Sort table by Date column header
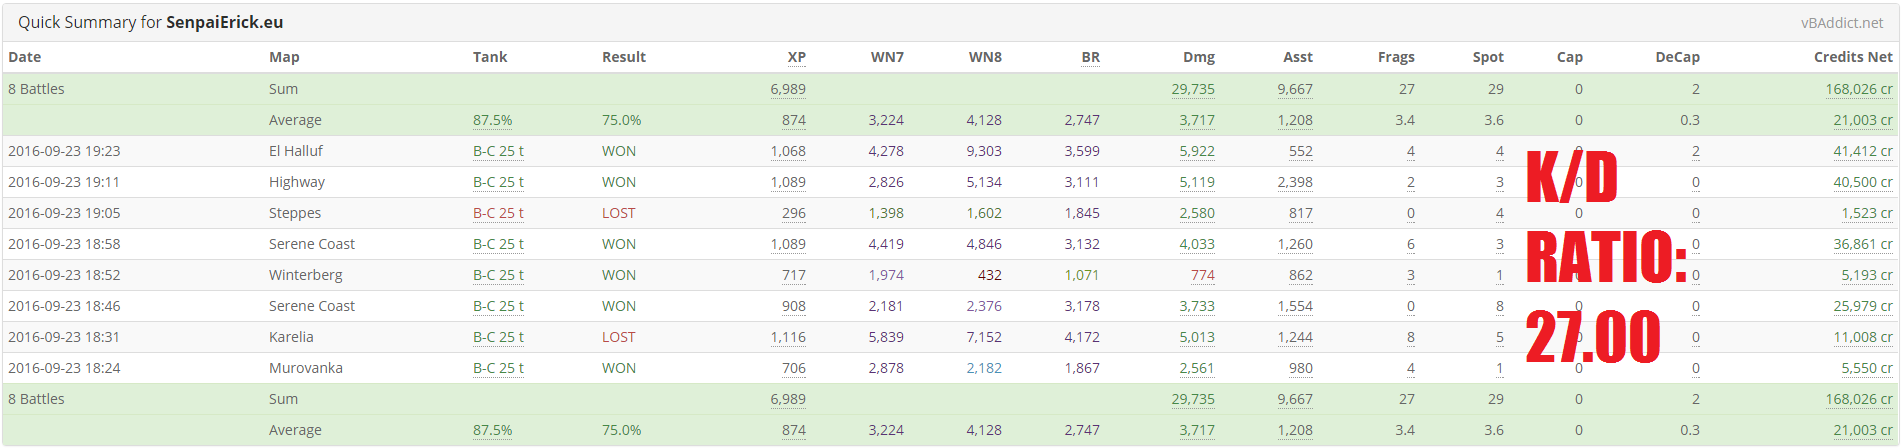This screenshot has height=448, width=1901. click(25, 57)
